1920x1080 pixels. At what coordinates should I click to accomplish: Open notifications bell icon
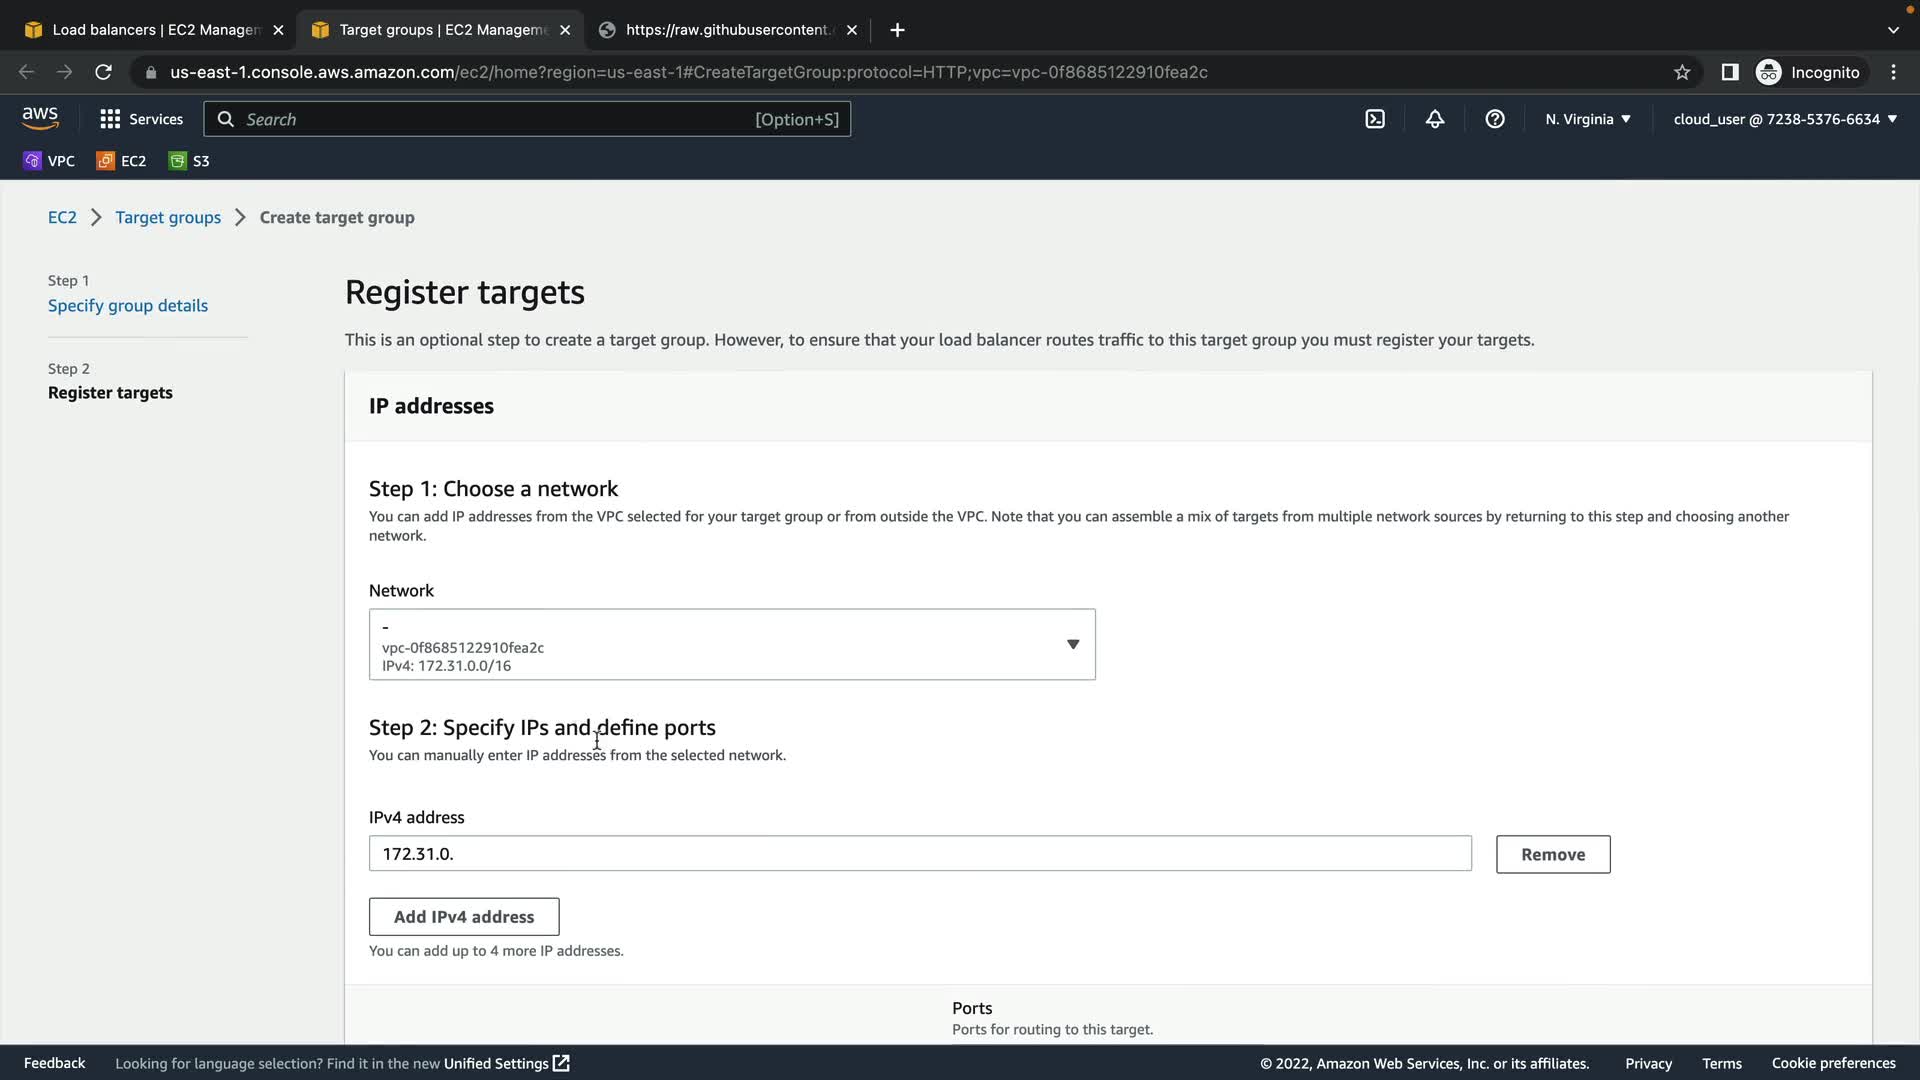tap(1435, 119)
